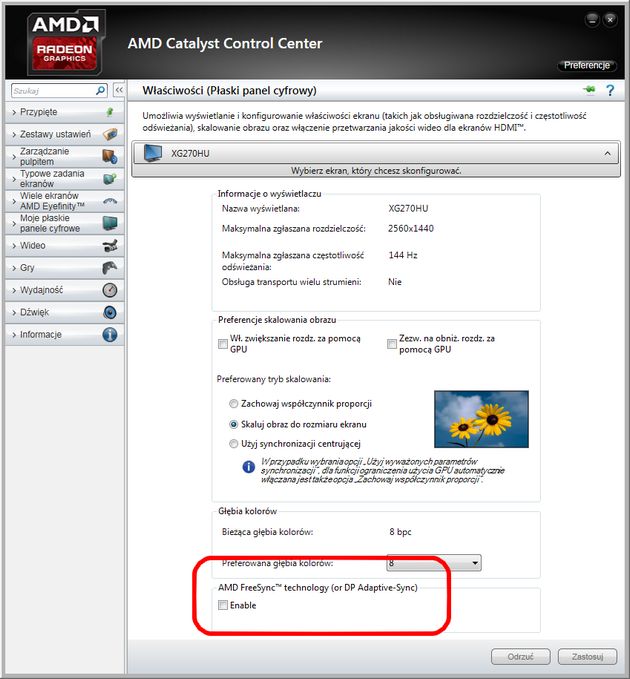Screen dimensions: 630x679
Task: Expand Zarządzanie pulpitem section
Action: pyautogui.click(x=64, y=156)
